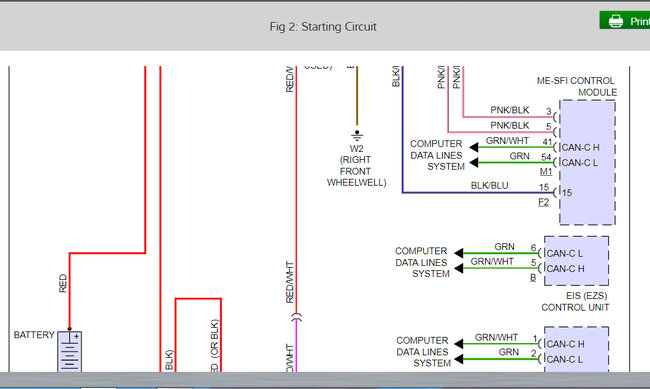The width and height of the screenshot is (650, 389).
Task: Click the 'GRN/WHT' label at EIS pin 5
Action: click(492, 262)
